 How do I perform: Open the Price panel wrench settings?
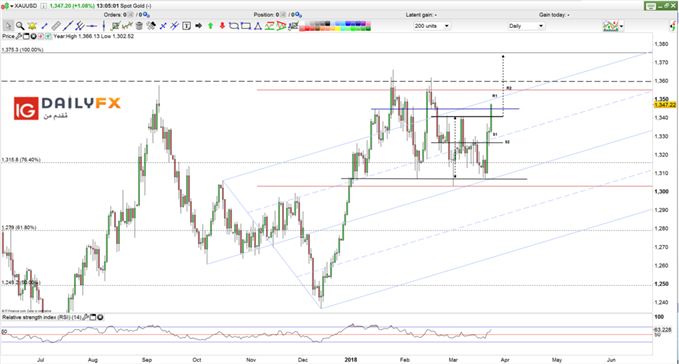(19, 36)
